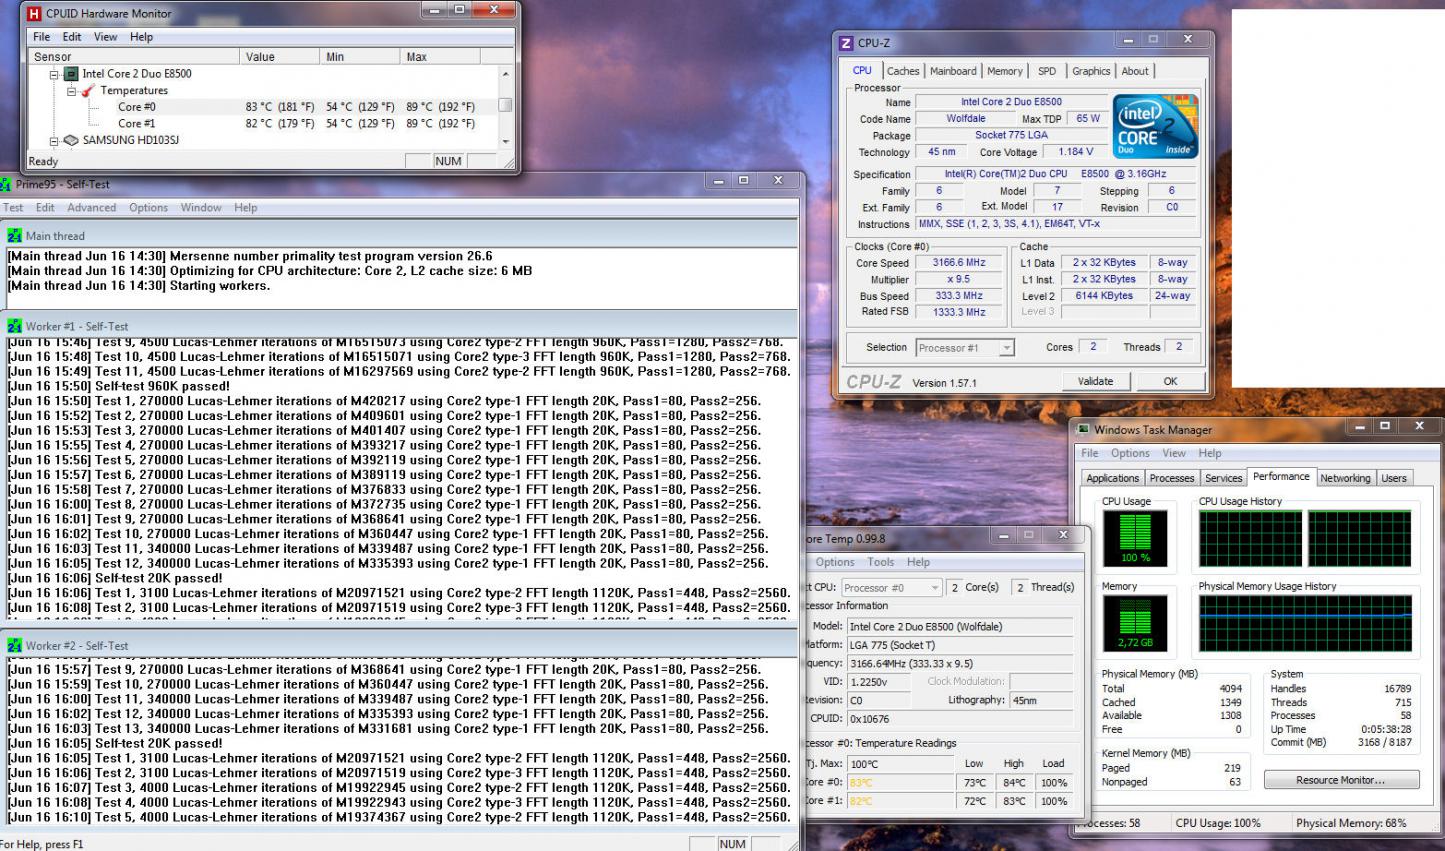Switch to the About tab in CPU-Z
The height and width of the screenshot is (851, 1445).
click(x=1135, y=71)
